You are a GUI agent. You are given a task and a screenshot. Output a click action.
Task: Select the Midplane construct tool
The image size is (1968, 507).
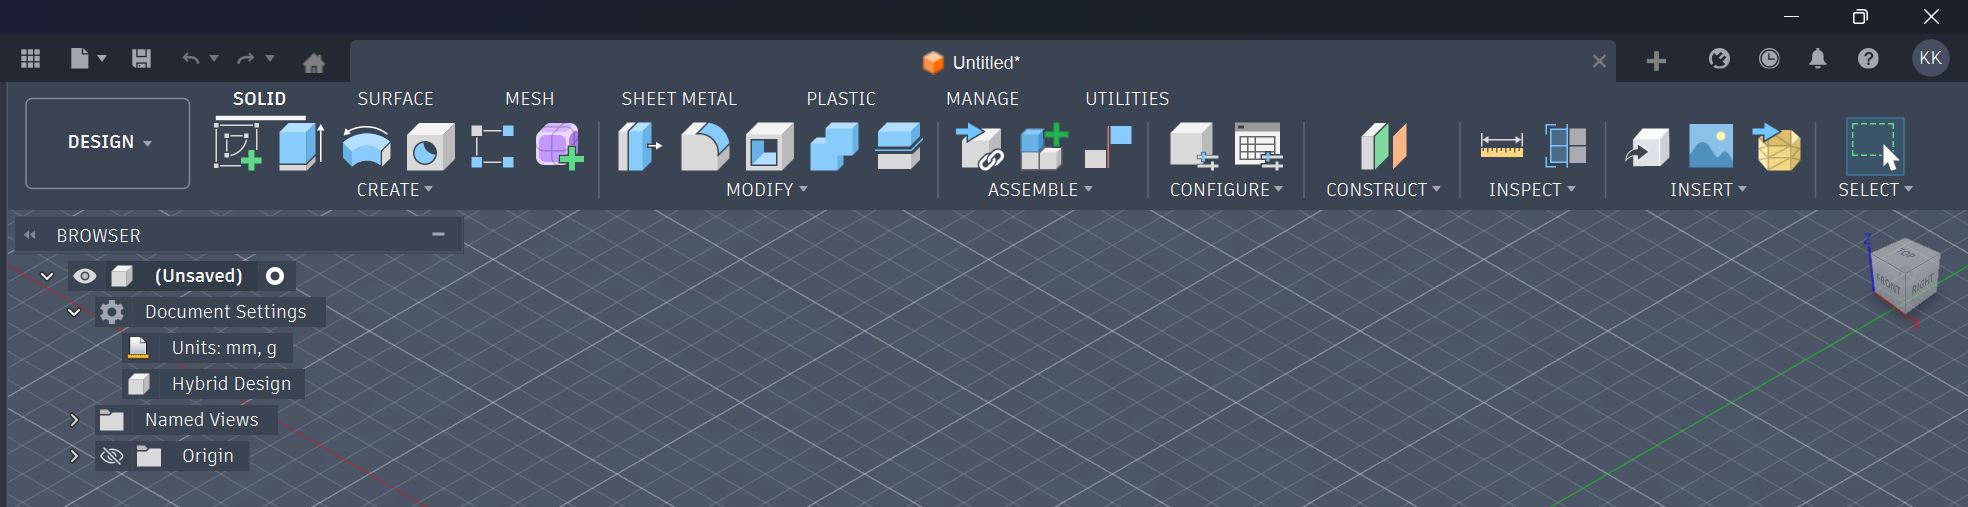[x=1383, y=146]
